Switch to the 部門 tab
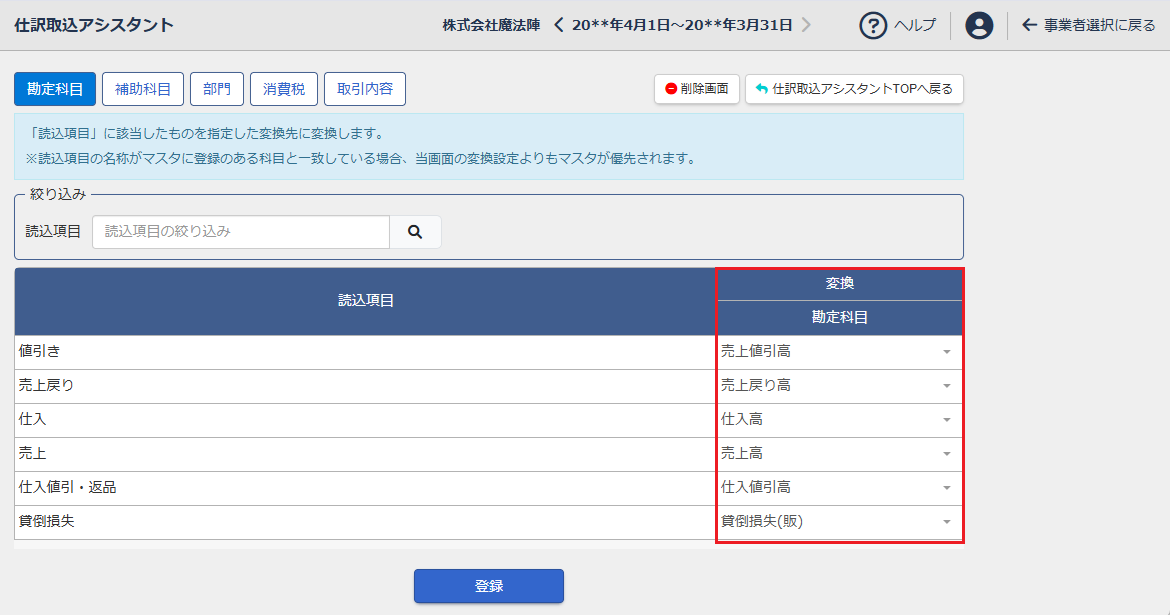The width and height of the screenshot is (1170, 615). click(x=217, y=89)
